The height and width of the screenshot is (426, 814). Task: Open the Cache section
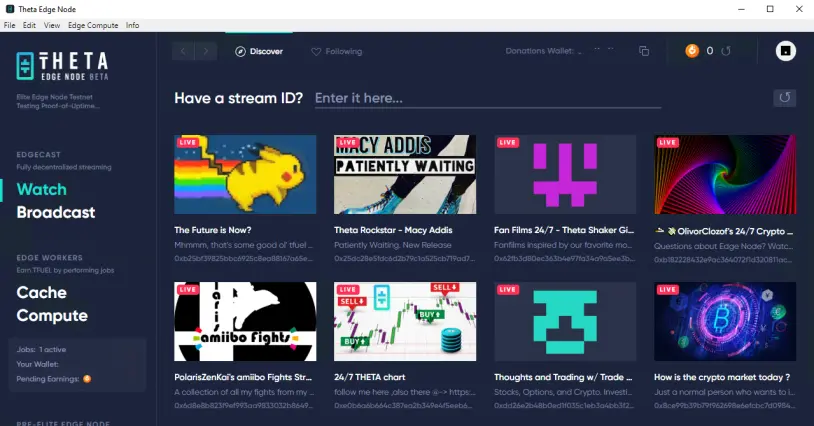click(42, 293)
